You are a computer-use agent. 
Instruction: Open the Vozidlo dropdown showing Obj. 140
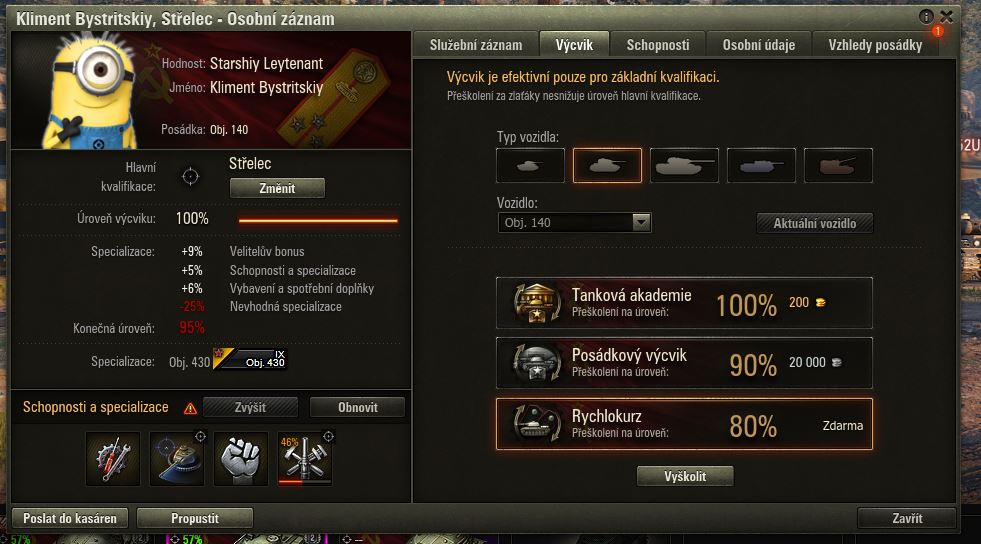point(574,223)
